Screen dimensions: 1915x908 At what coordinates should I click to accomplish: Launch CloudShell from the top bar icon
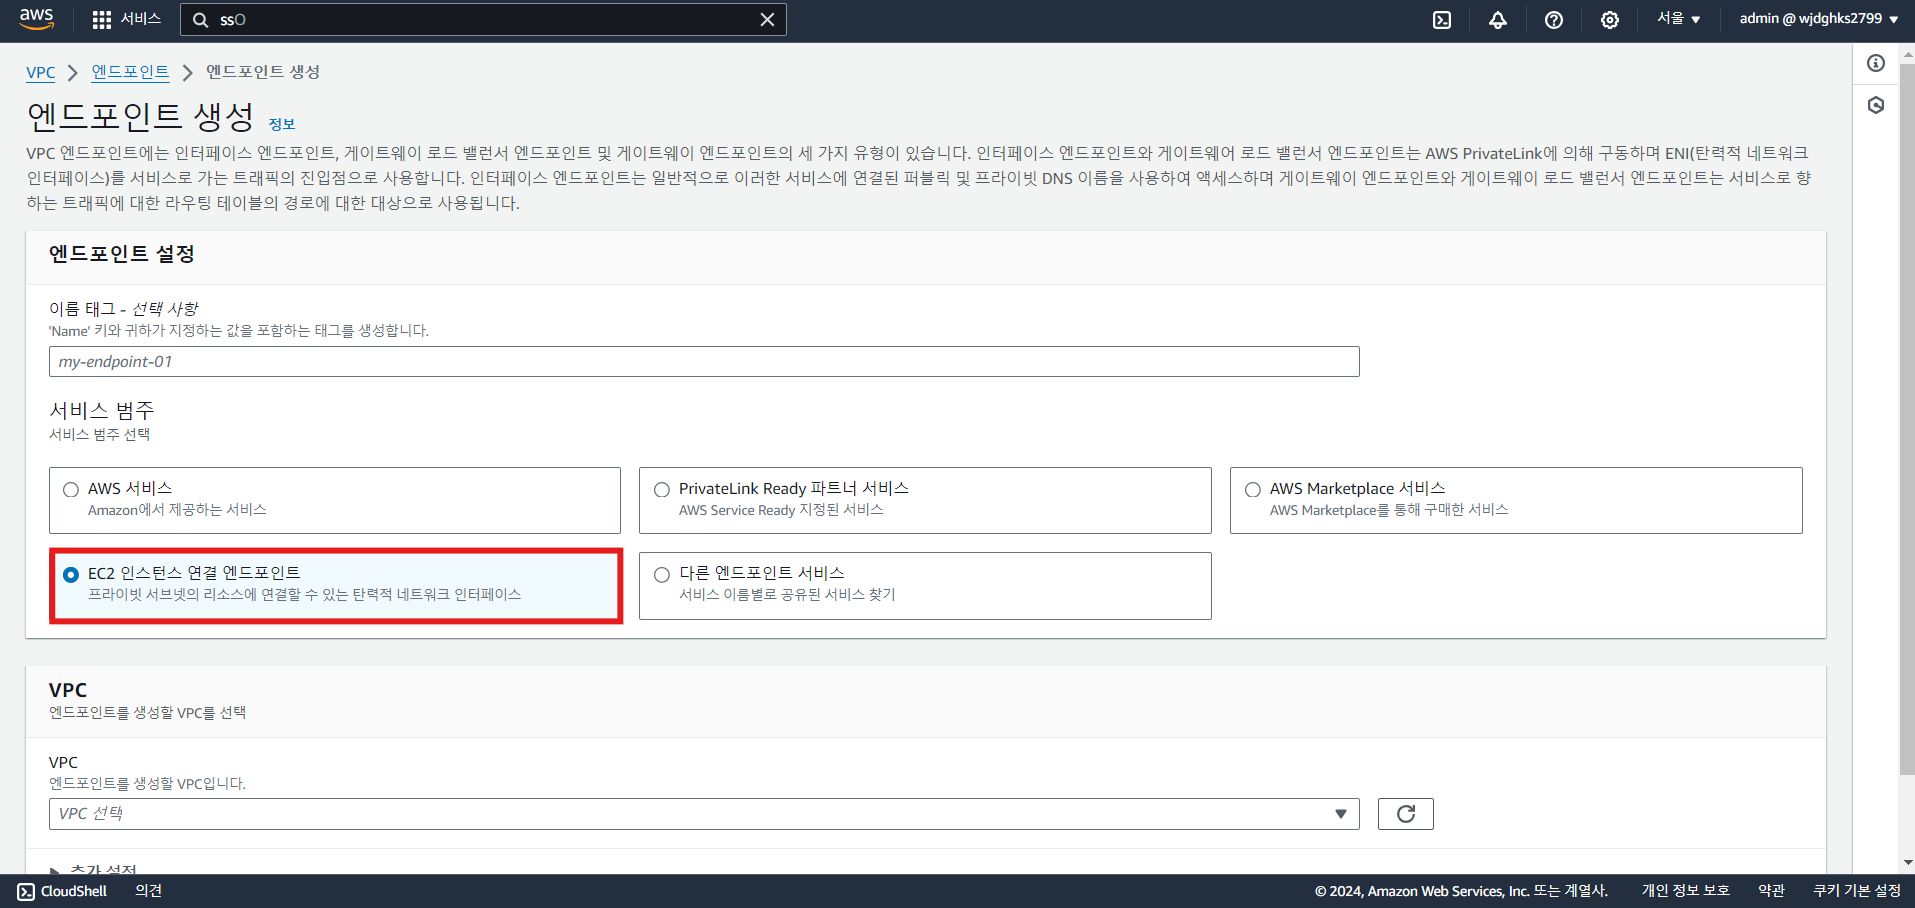click(x=1442, y=20)
